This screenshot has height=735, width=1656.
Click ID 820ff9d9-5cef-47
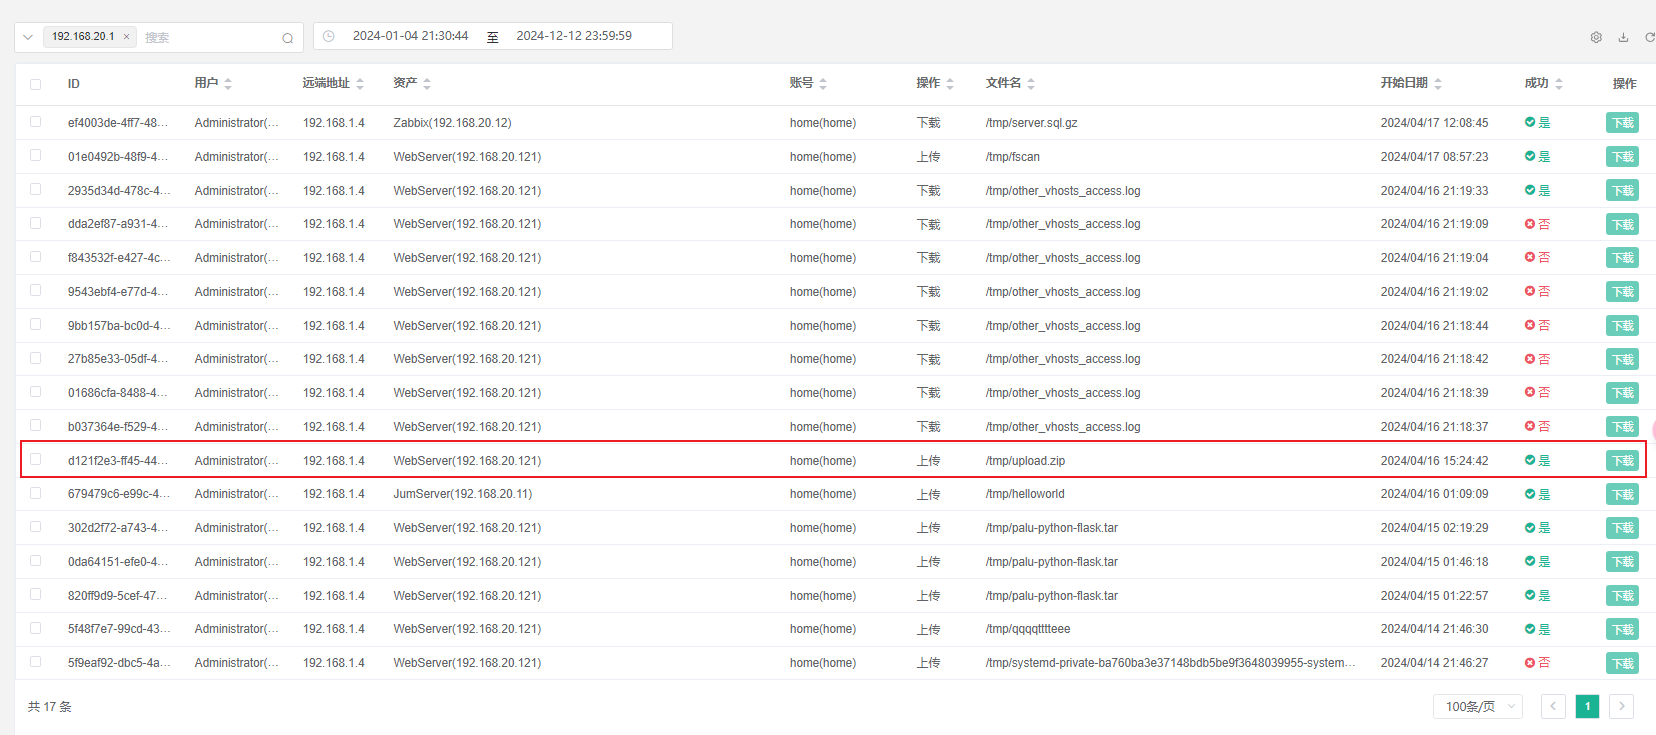pos(118,596)
